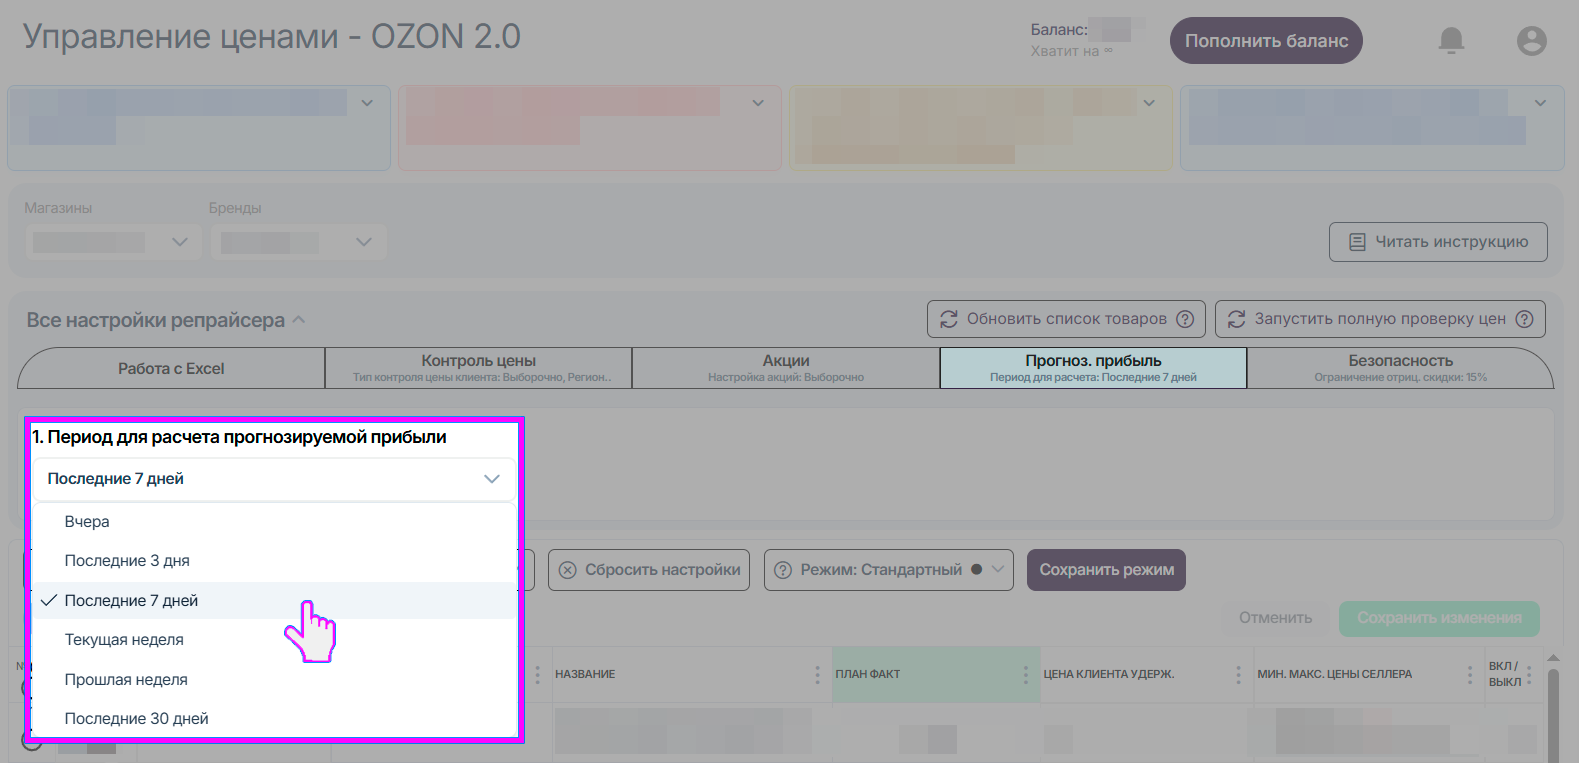Click МИН. МАКС. ЦЕНЫ СЕЛЛЕРА column header
The height and width of the screenshot is (763, 1579).
(x=1367, y=674)
